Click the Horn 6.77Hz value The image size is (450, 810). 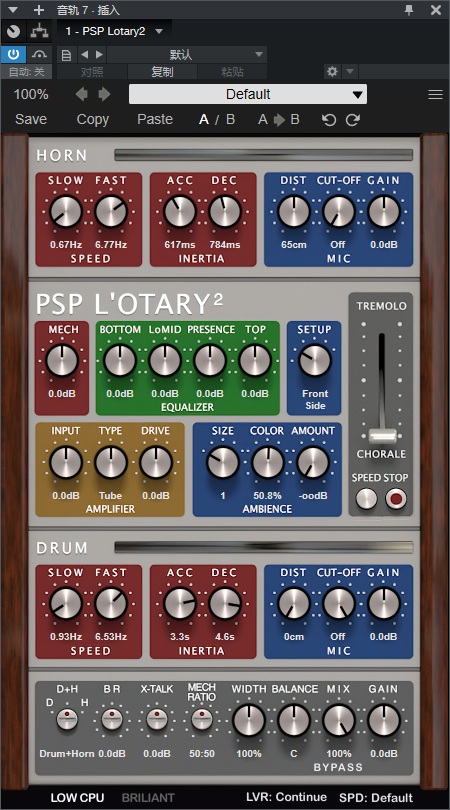[111, 244]
